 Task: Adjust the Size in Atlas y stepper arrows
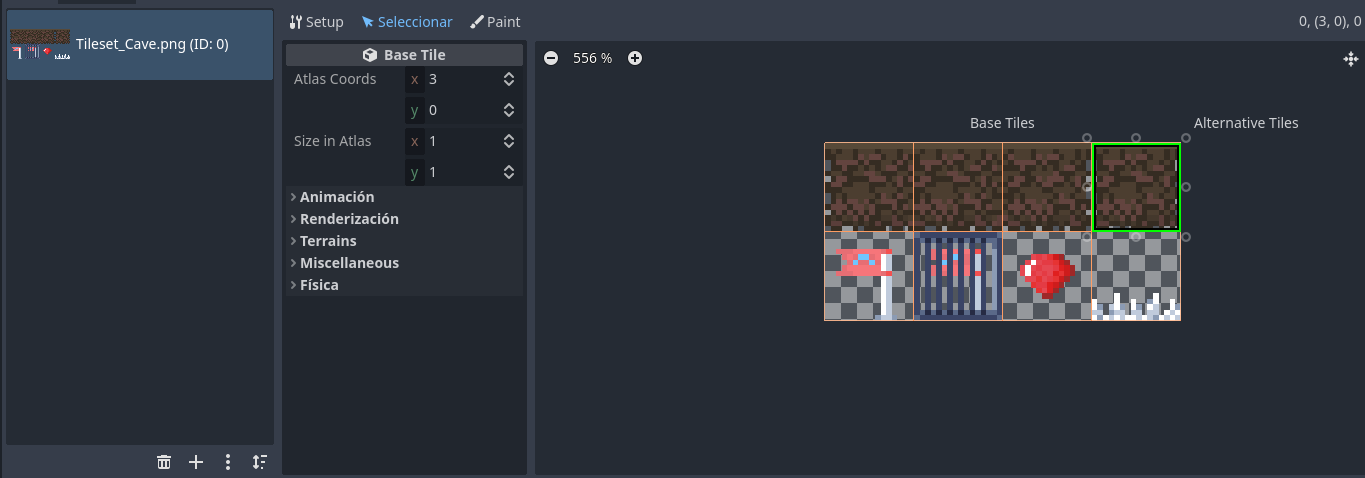tap(509, 172)
